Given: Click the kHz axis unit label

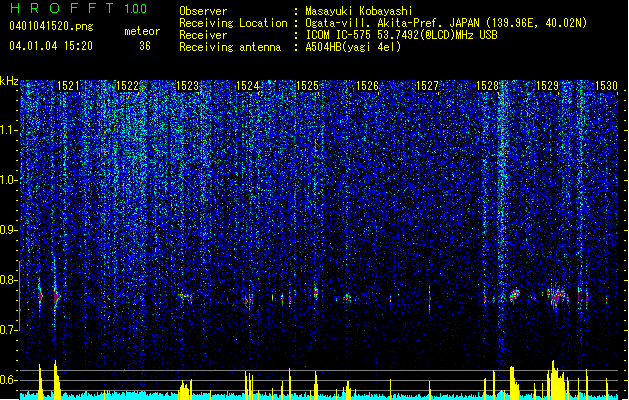Looking at the screenshot, I should pyautogui.click(x=9, y=81).
